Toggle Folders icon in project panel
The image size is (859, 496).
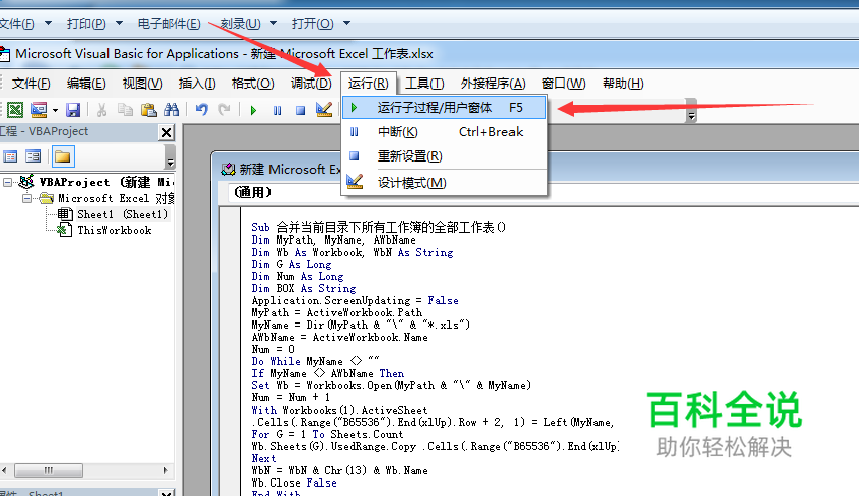point(62,157)
